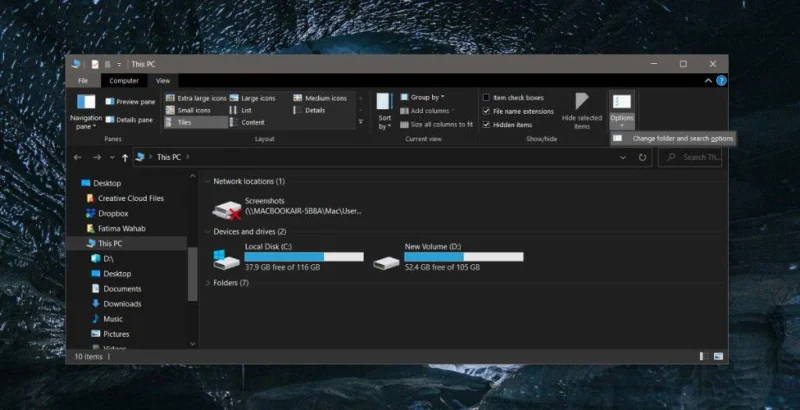800x410 pixels.
Task: Open address bar history dropdown
Action: coord(623,158)
